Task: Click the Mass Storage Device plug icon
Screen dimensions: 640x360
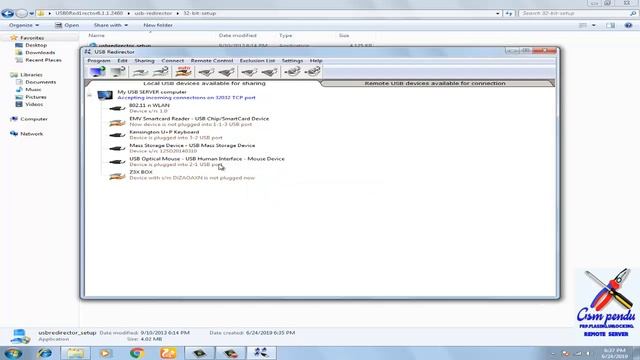Action: (117, 148)
